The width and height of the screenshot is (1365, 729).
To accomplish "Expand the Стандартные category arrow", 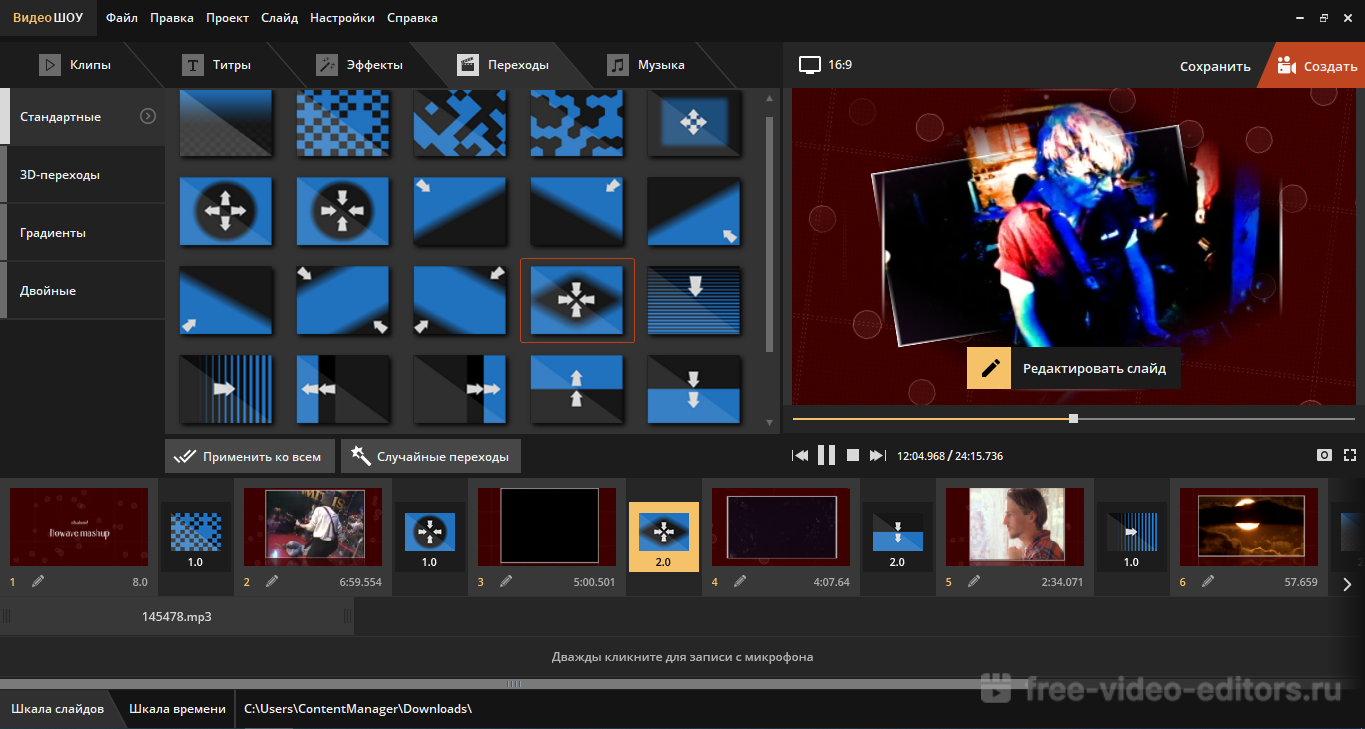I will click(x=148, y=116).
